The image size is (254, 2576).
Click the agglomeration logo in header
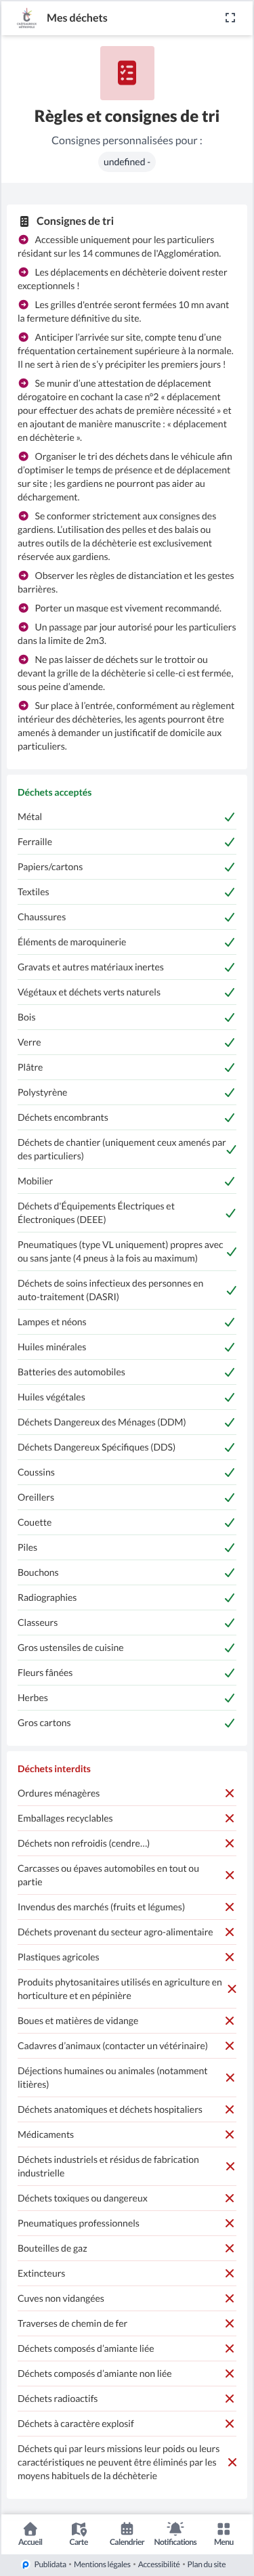tap(27, 17)
